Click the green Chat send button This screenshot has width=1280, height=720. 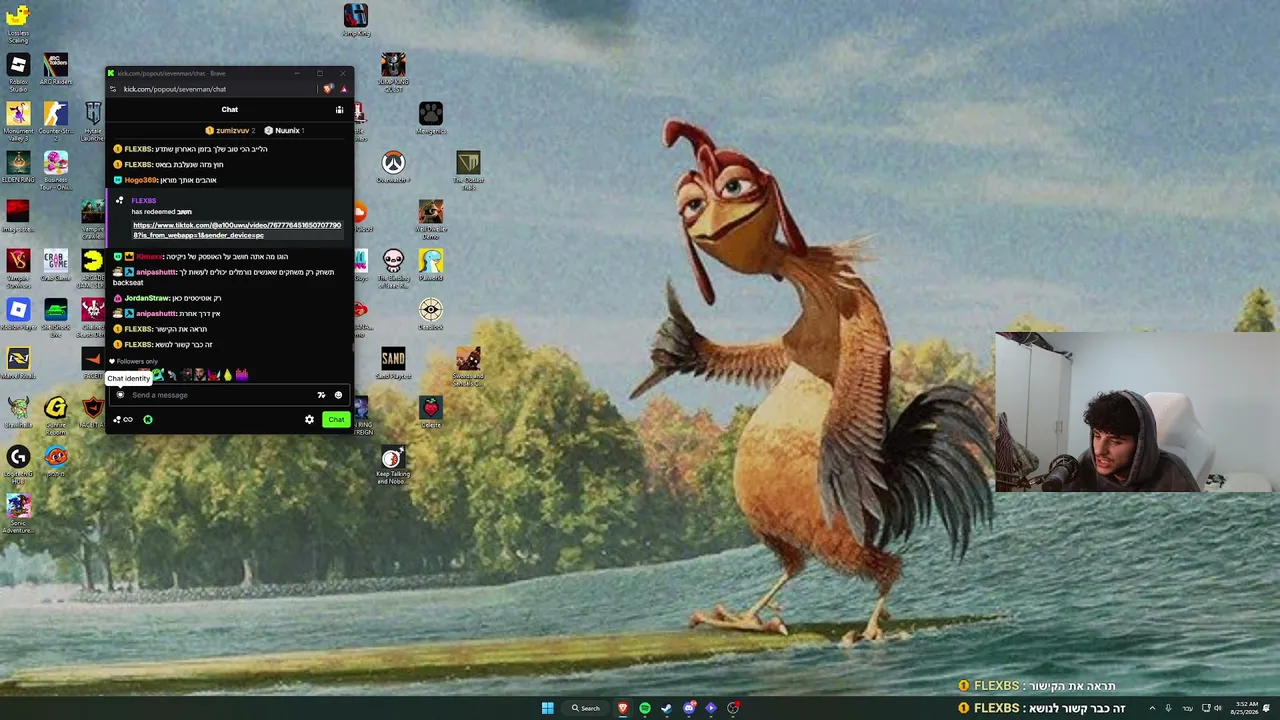336,420
